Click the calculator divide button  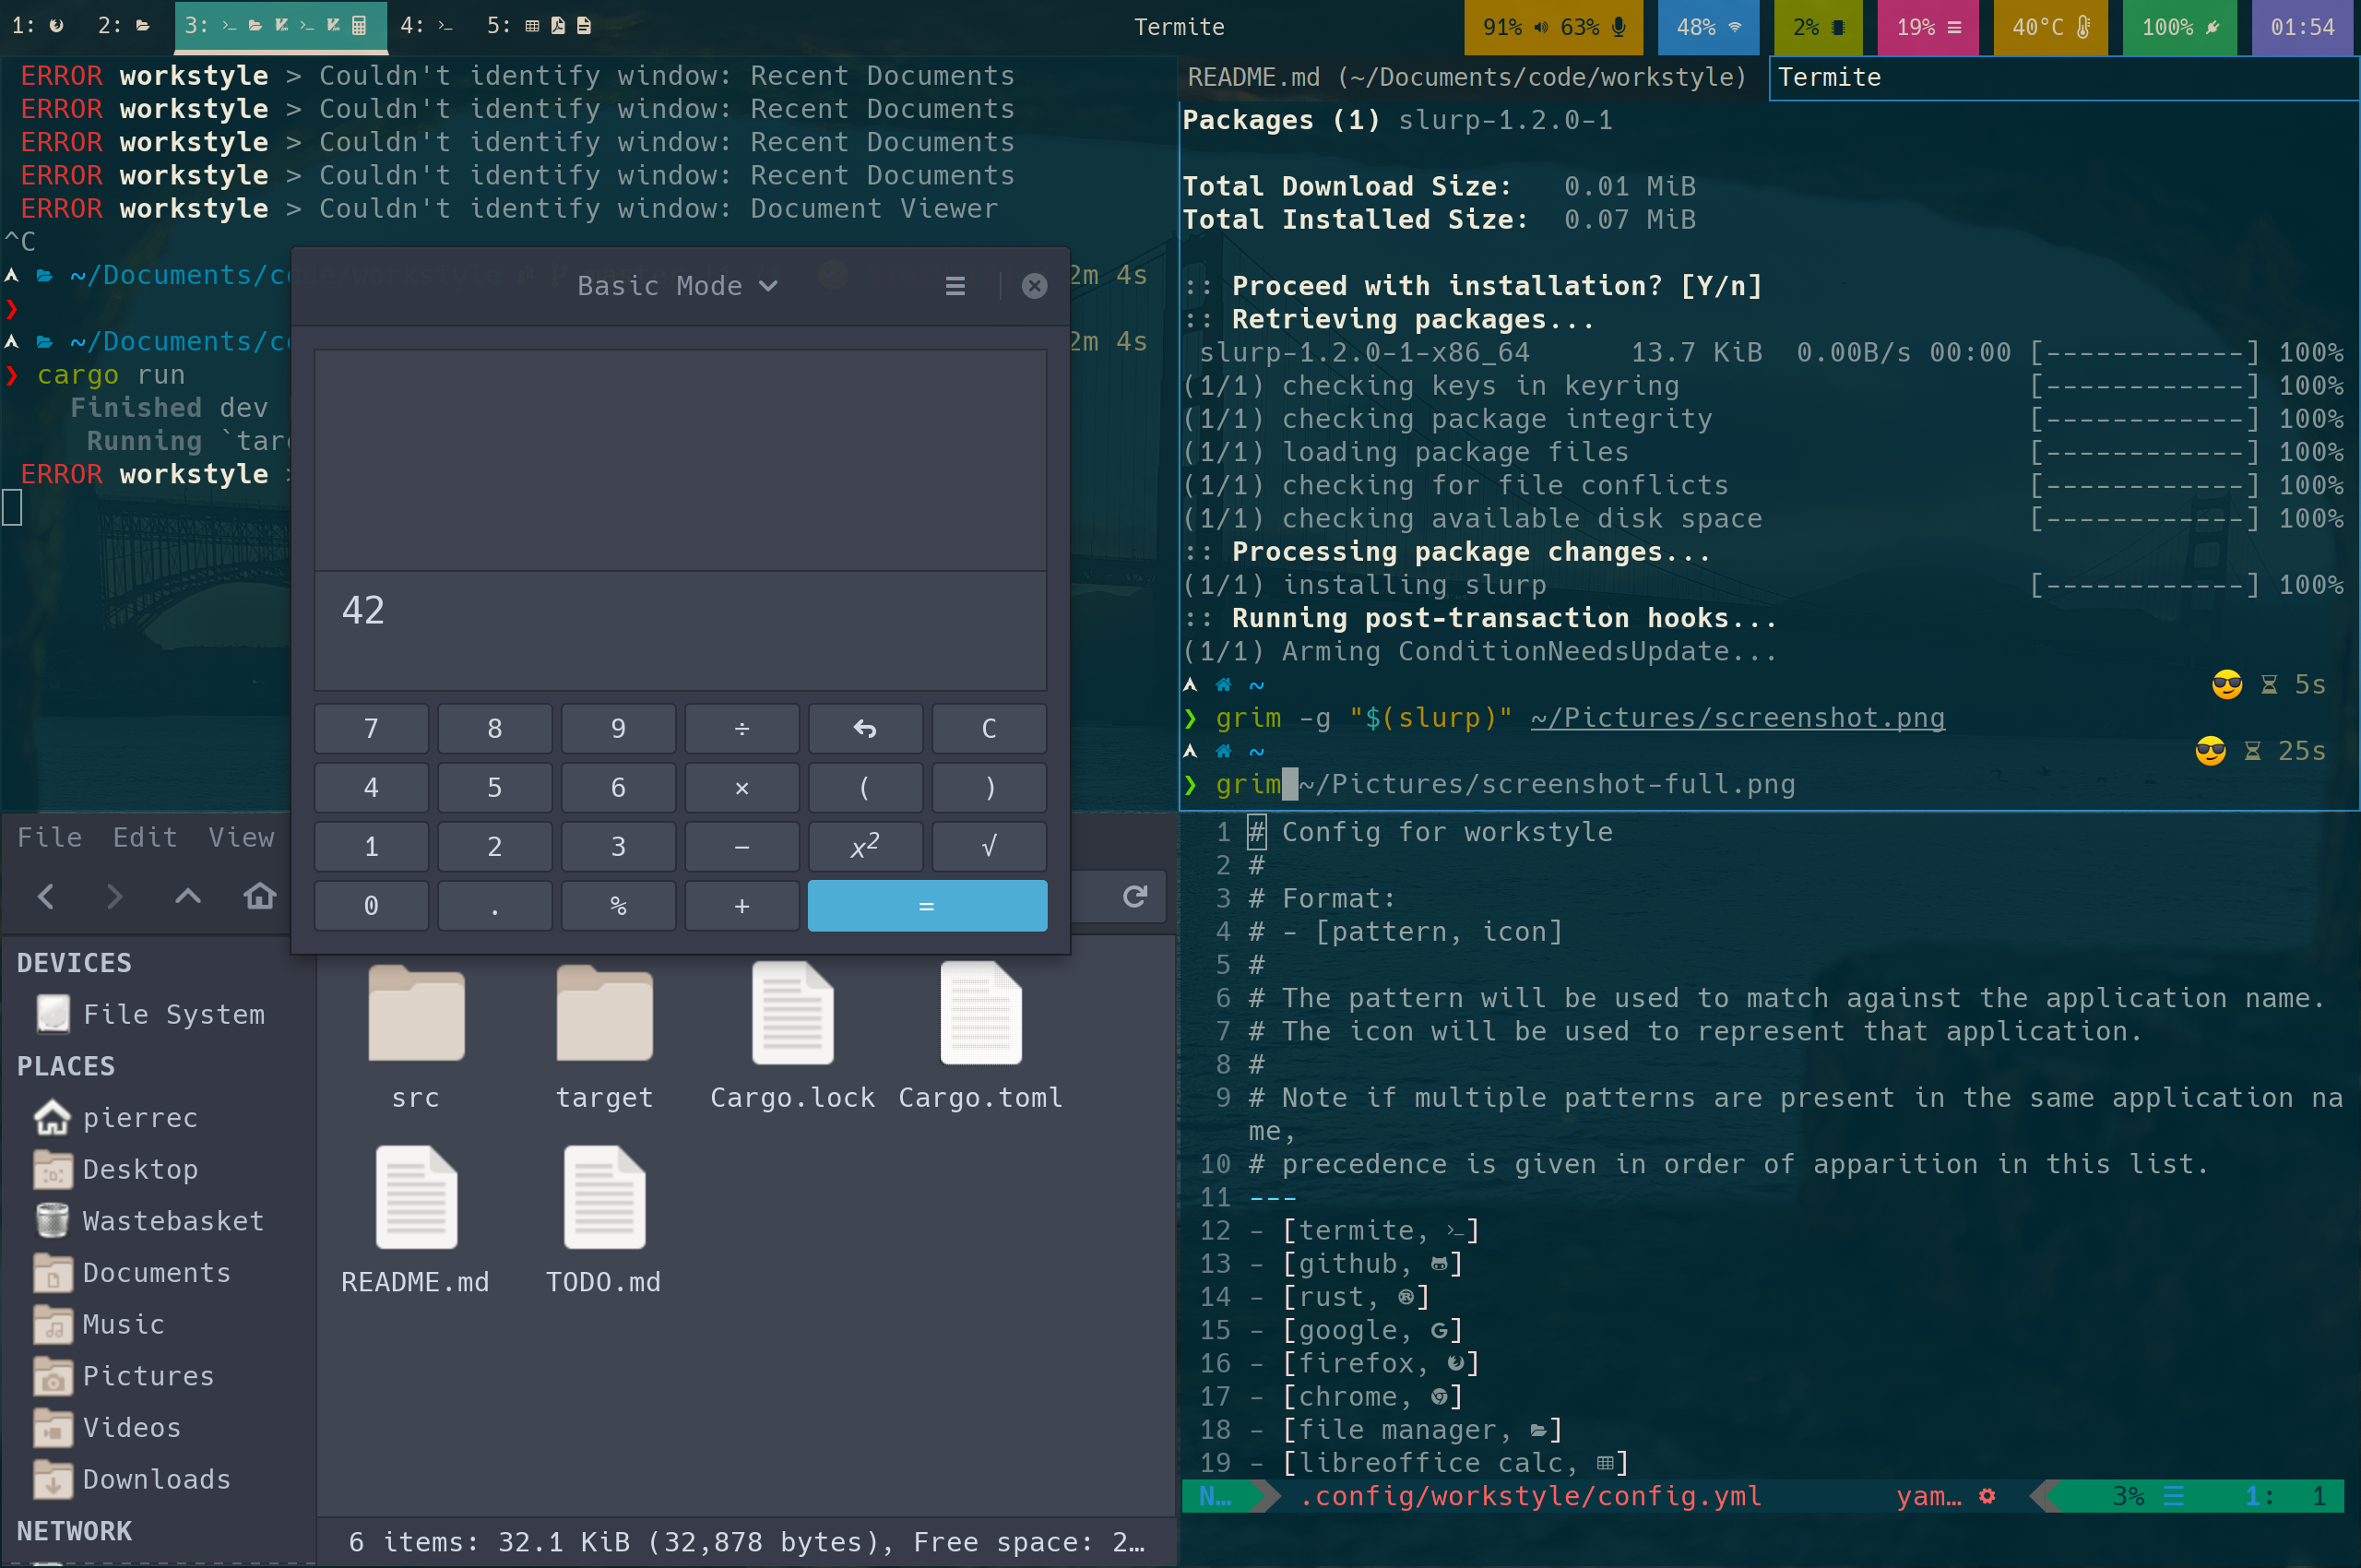[x=742, y=728]
